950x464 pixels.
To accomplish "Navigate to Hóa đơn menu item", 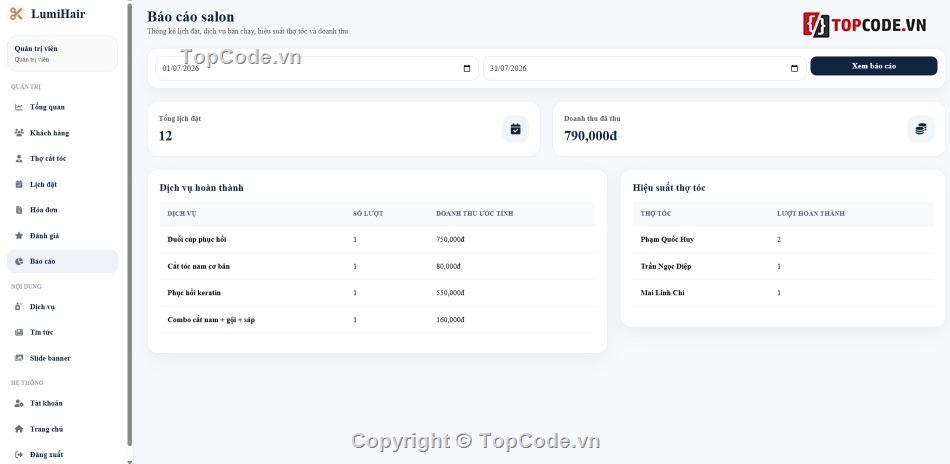I will 62,210.
